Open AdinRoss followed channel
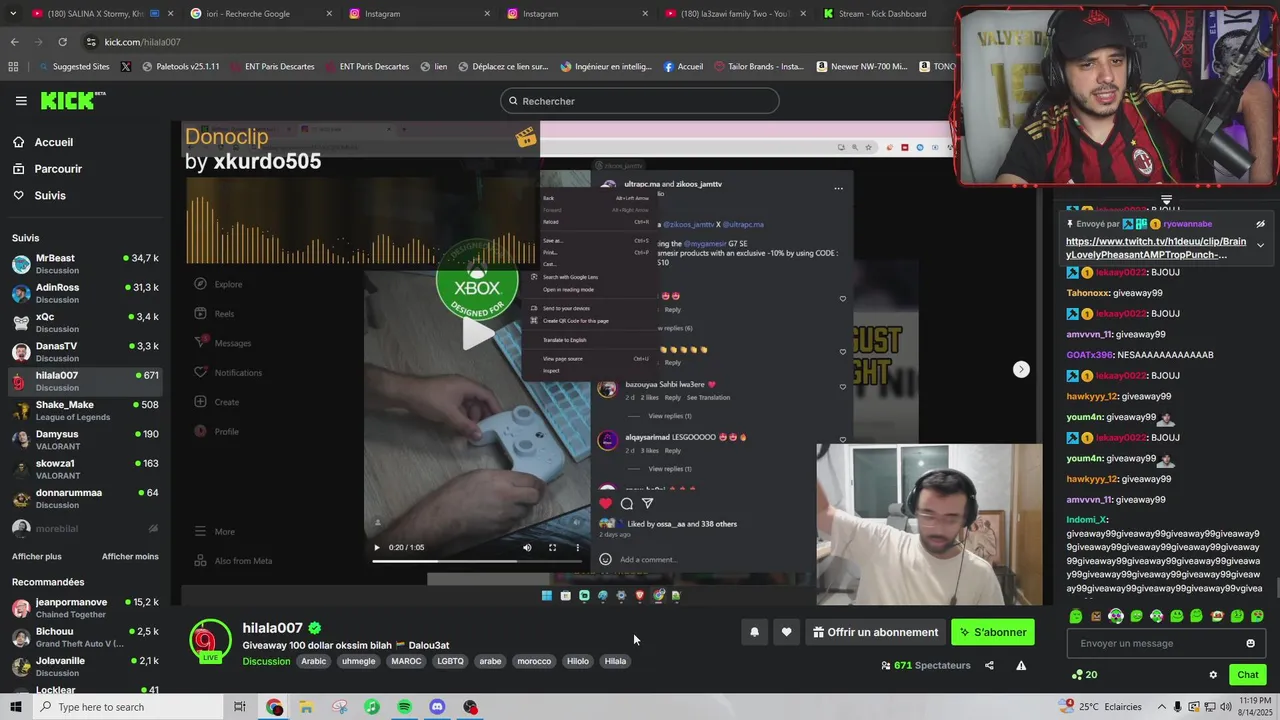1280x720 pixels. tap(85, 293)
